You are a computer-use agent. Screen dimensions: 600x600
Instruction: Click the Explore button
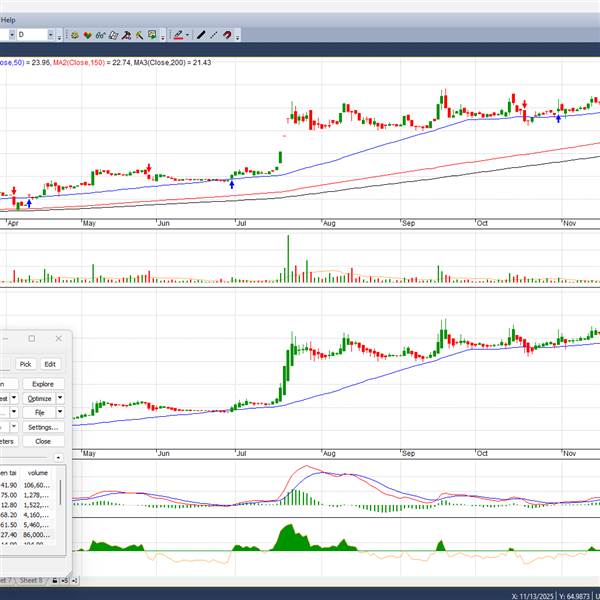pos(42,383)
